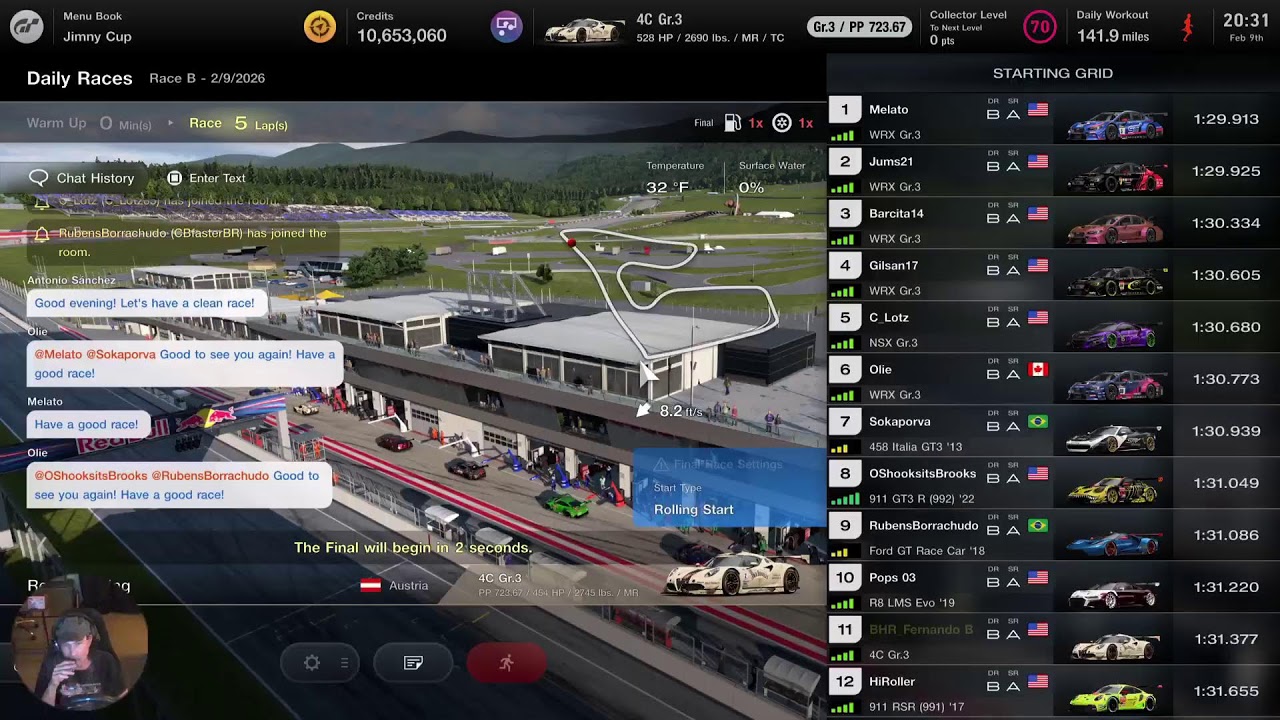Click HiRoller's SR rating icon
Screen dimensions: 1280x720
1013,685
